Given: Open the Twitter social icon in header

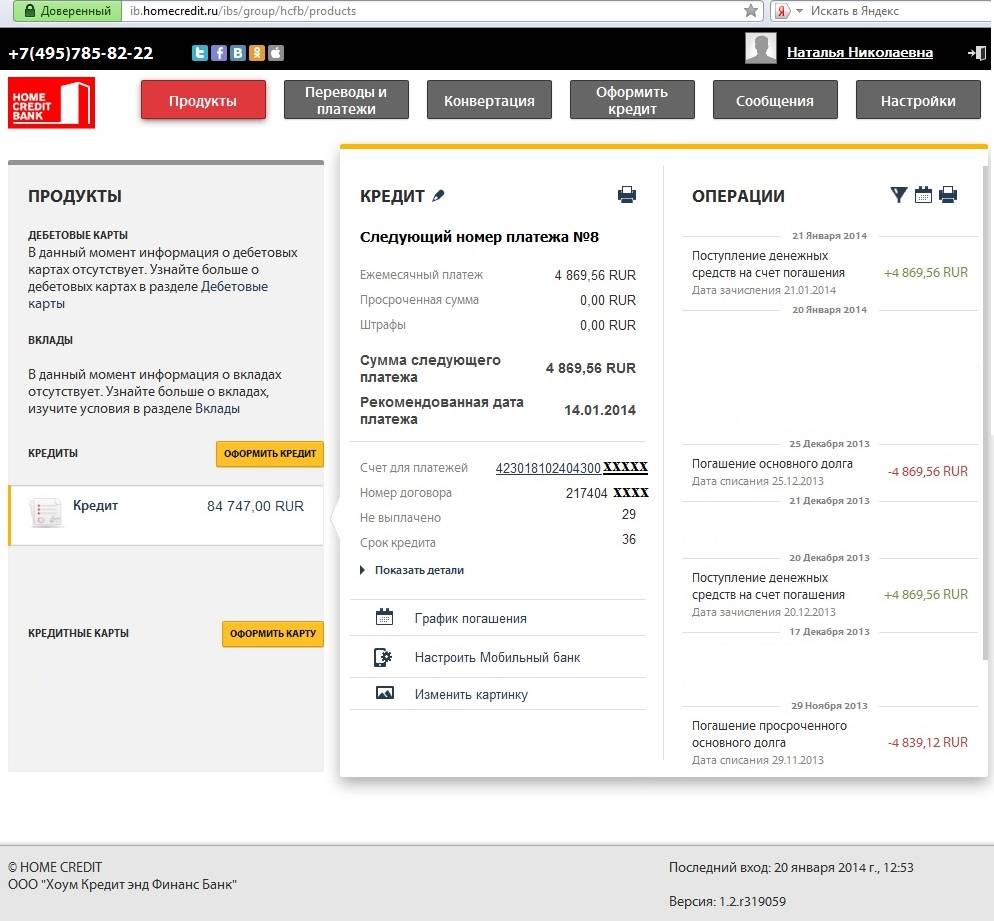Looking at the screenshot, I should (x=200, y=53).
